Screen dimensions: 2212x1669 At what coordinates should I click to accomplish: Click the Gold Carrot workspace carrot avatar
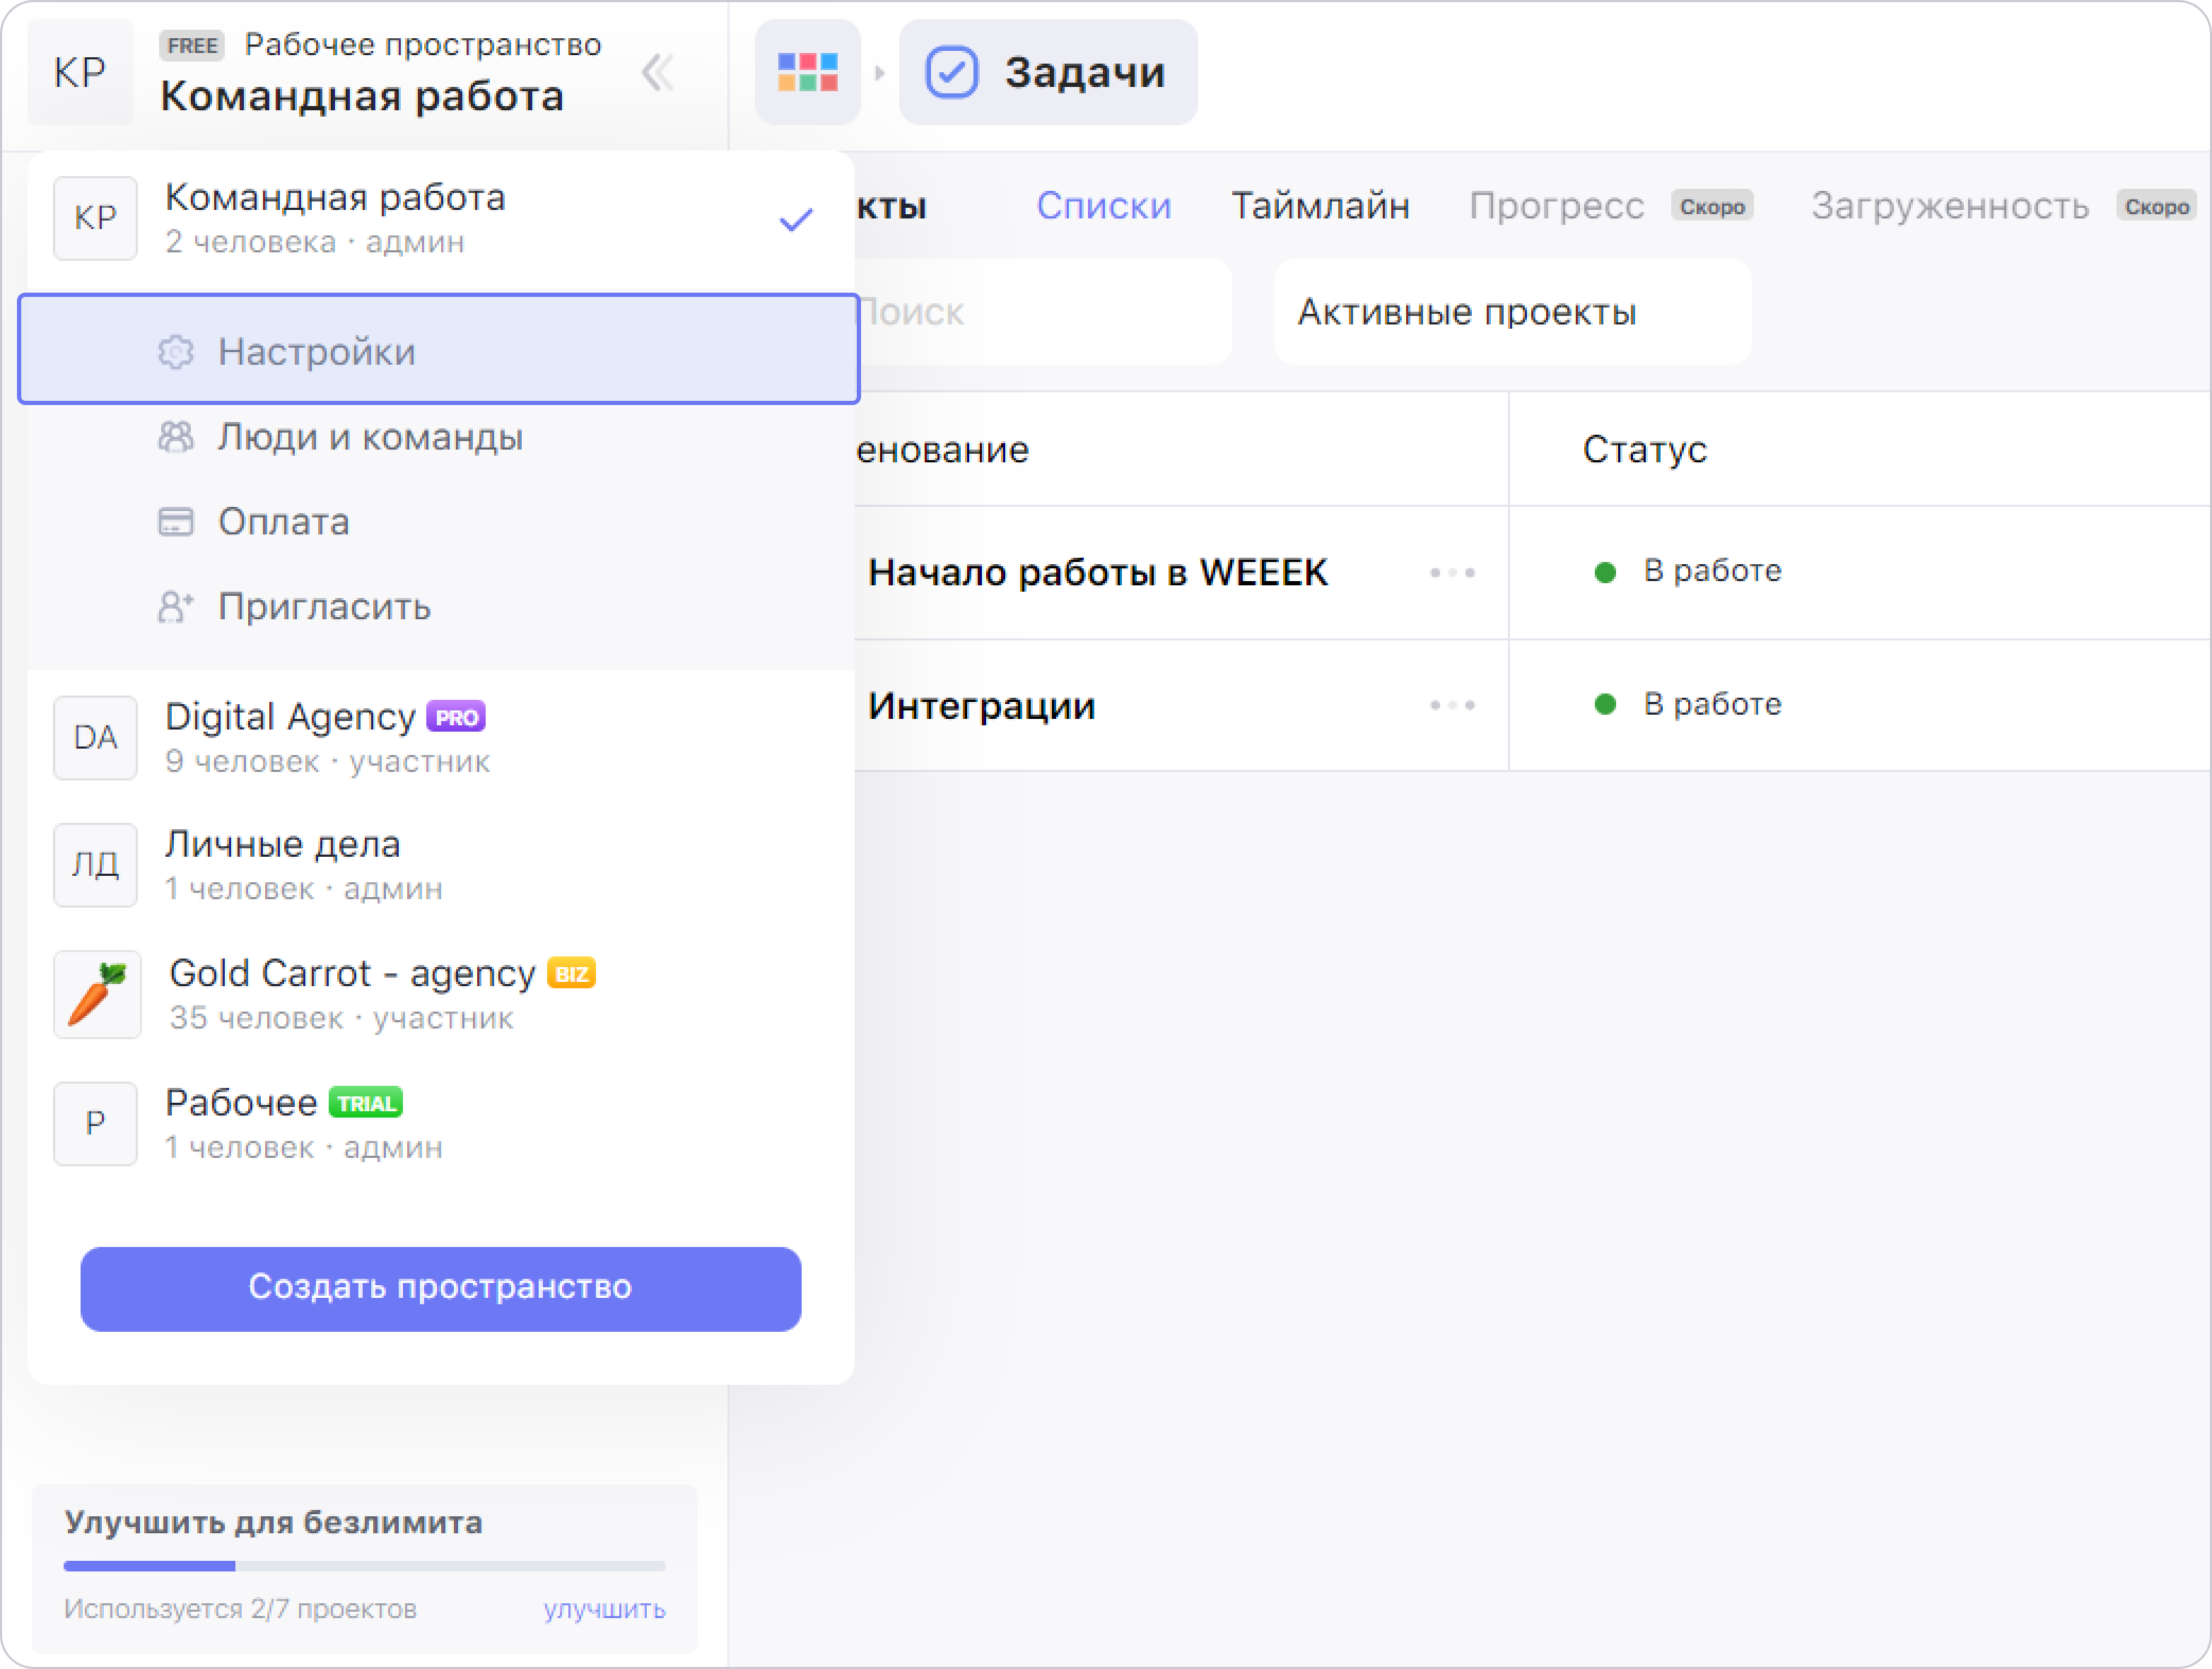tap(97, 994)
